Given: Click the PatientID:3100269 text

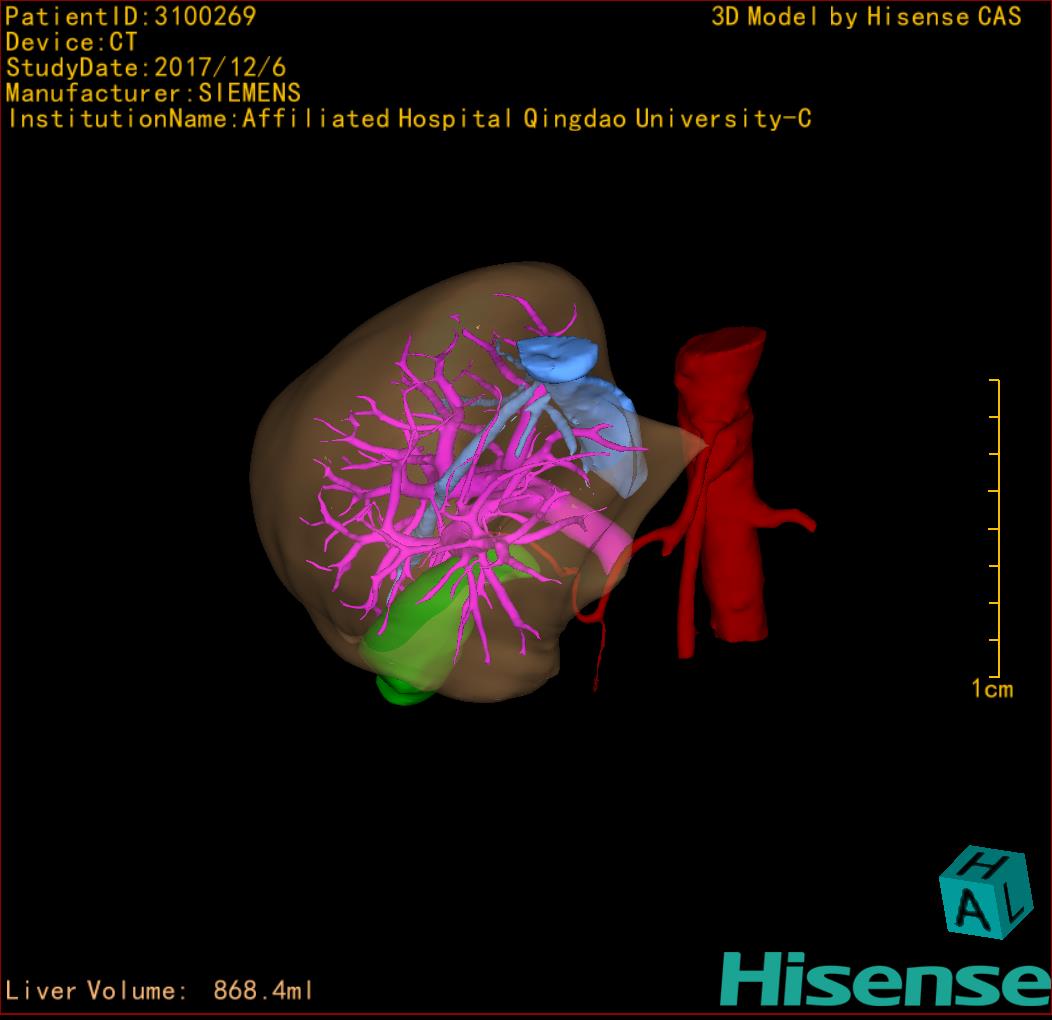Looking at the screenshot, I should [131, 16].
